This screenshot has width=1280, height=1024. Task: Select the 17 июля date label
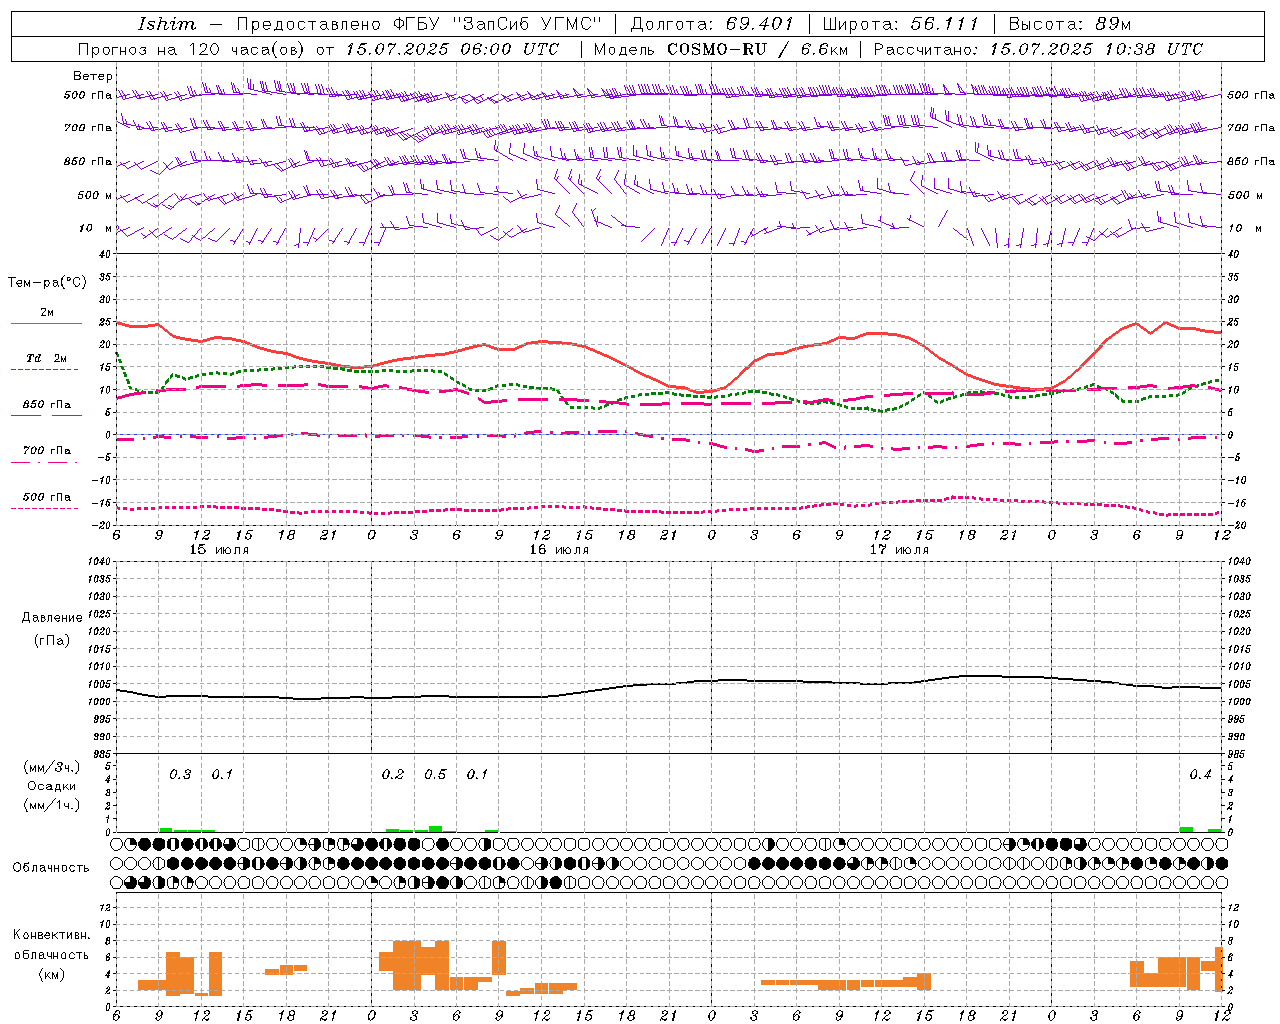(899, 550)
